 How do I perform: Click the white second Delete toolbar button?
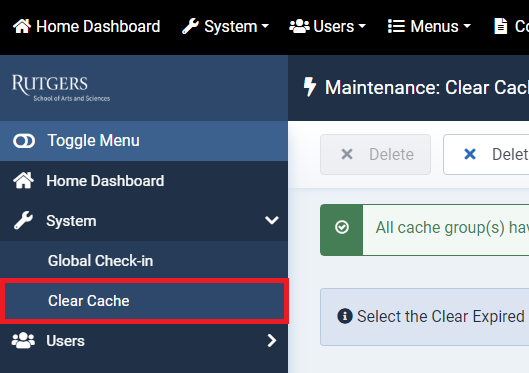tap(486, 154)
